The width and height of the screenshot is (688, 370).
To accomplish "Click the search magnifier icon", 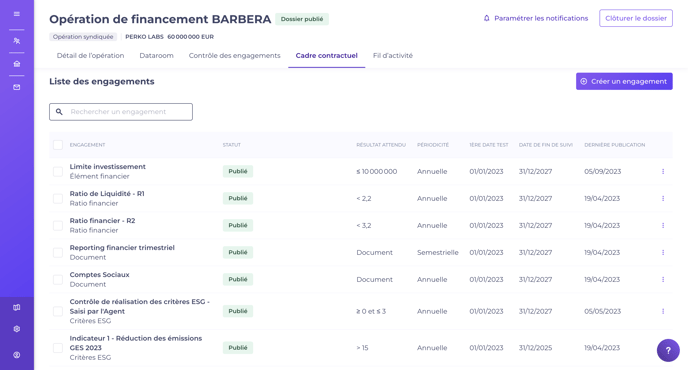I will pos(59,112).
